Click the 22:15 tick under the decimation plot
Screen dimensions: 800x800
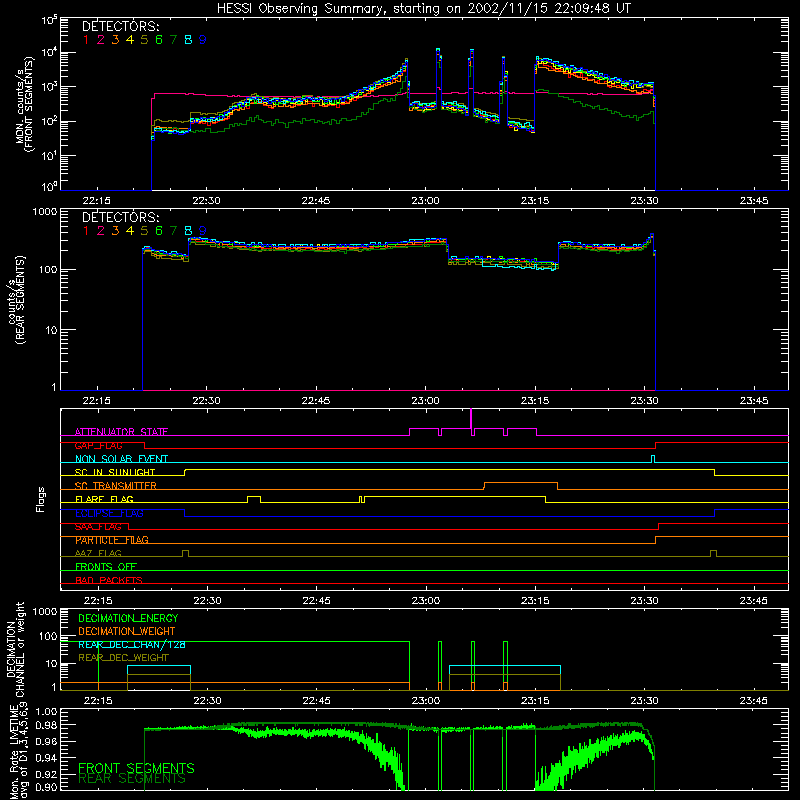[97, 701]
